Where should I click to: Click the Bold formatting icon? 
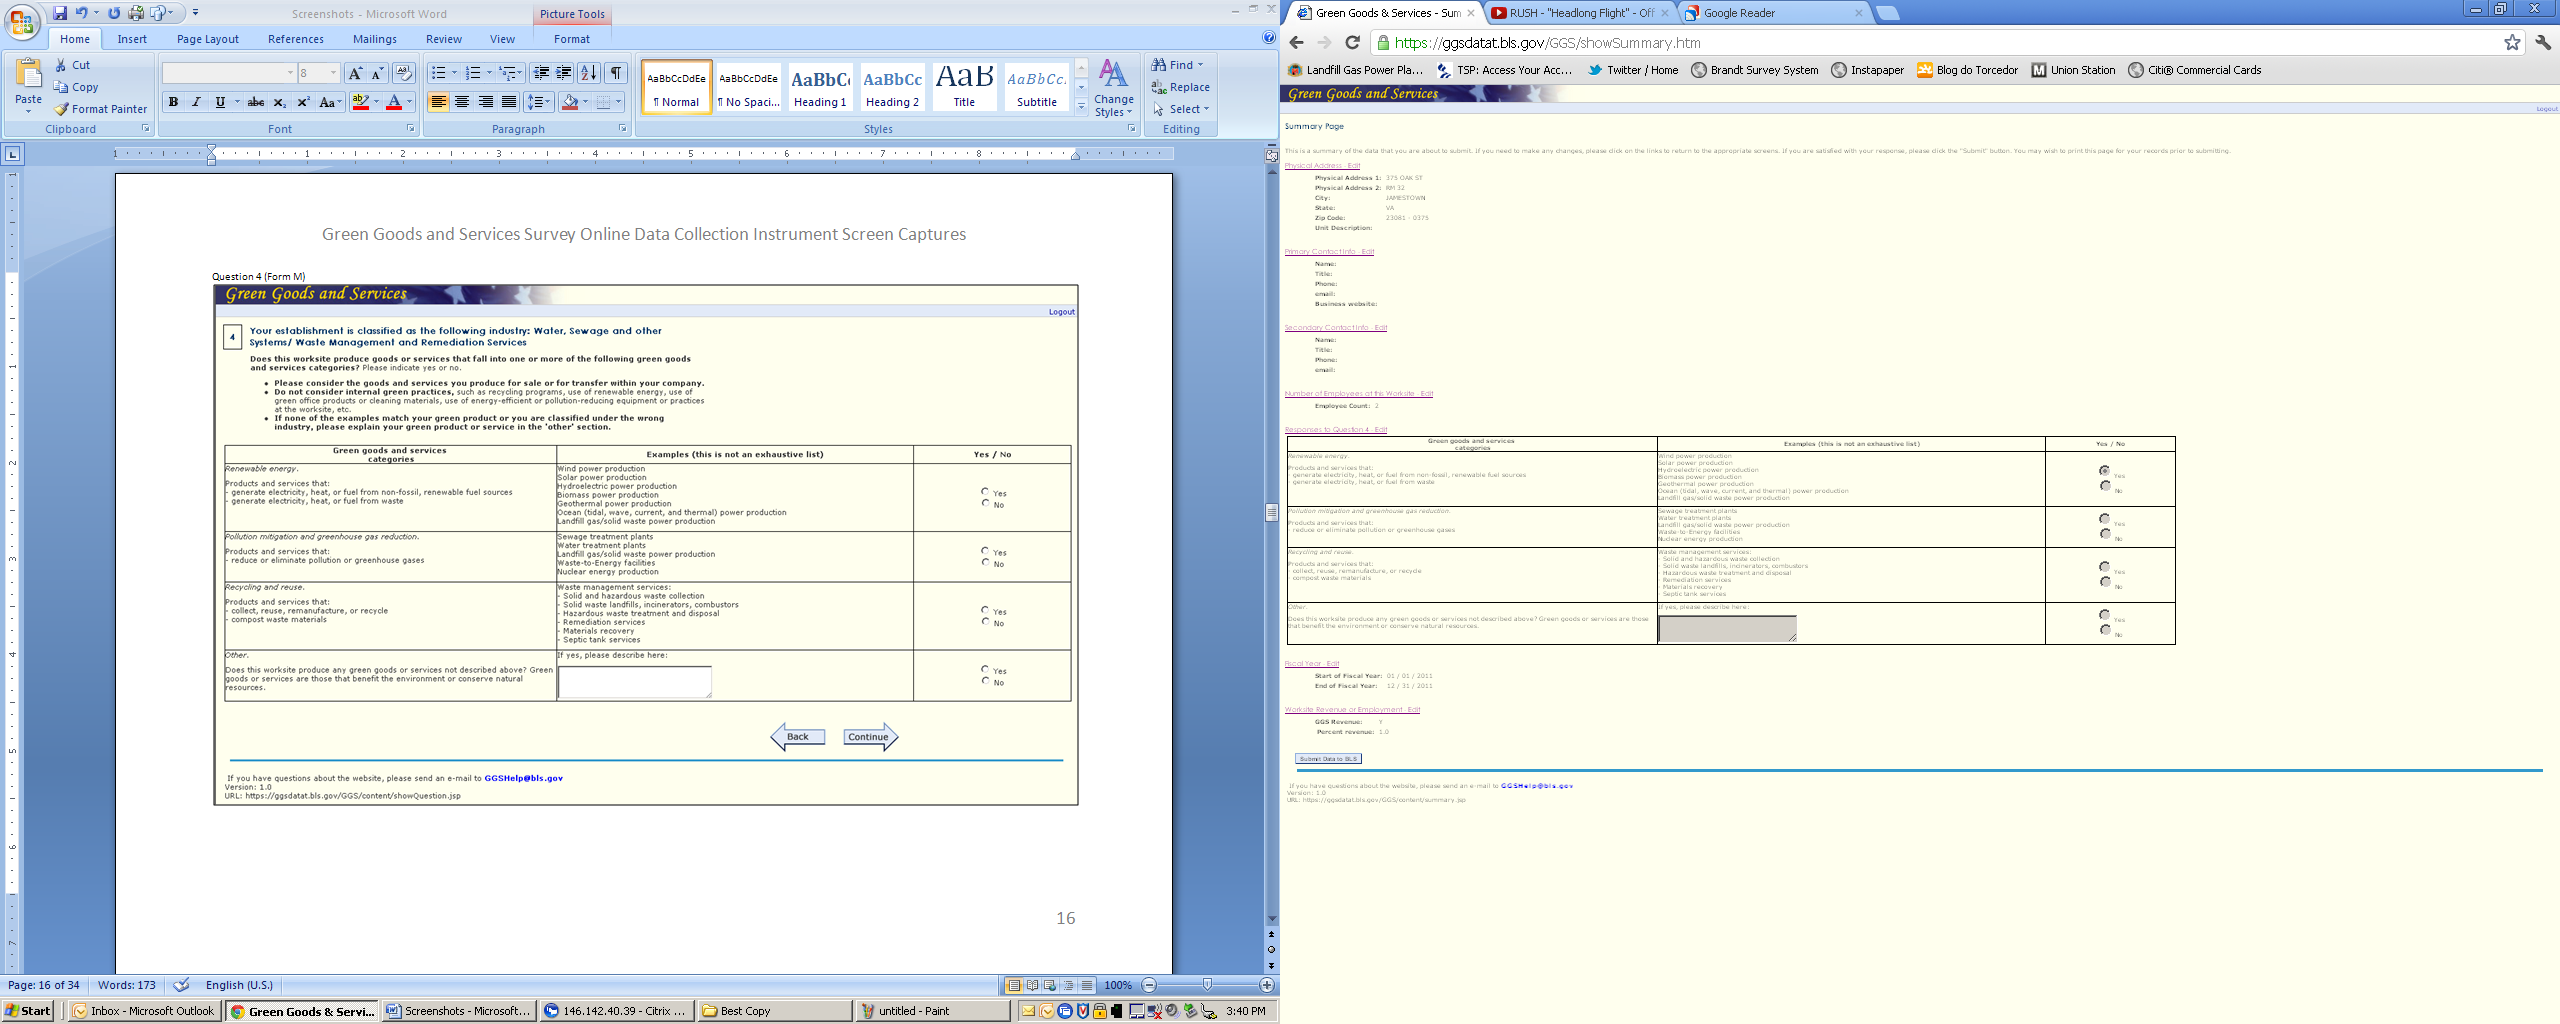point(173,102)
